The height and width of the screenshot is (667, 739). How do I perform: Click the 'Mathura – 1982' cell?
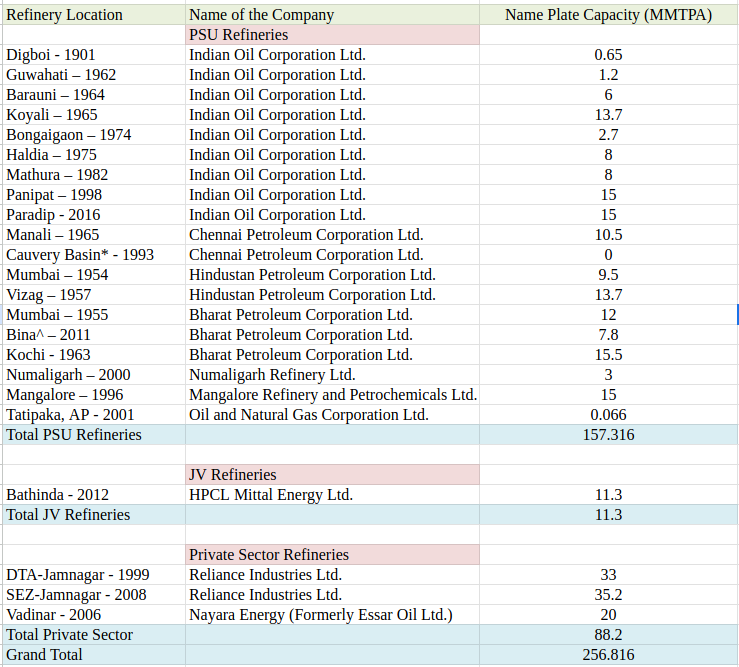(x=94, y=175)
